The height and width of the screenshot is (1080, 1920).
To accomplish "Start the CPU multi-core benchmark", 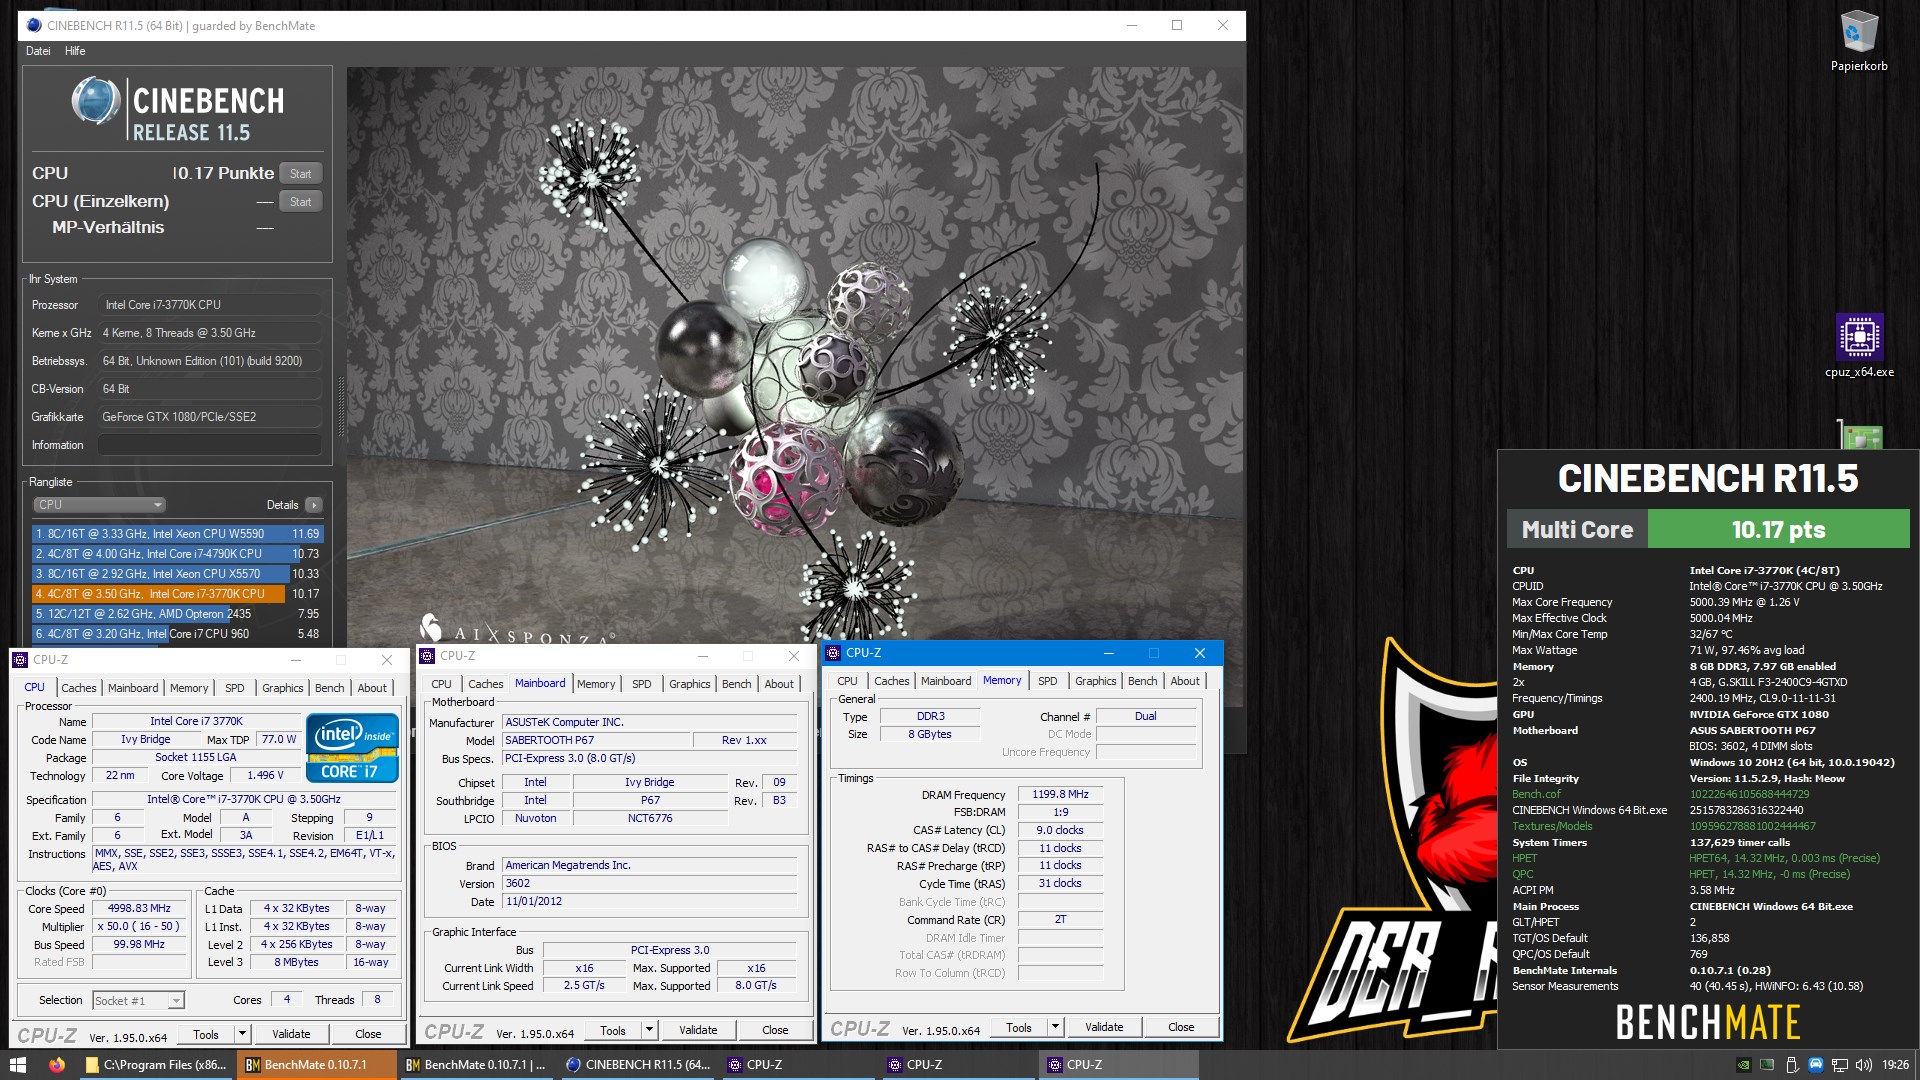I will click(x=300, y=174).
